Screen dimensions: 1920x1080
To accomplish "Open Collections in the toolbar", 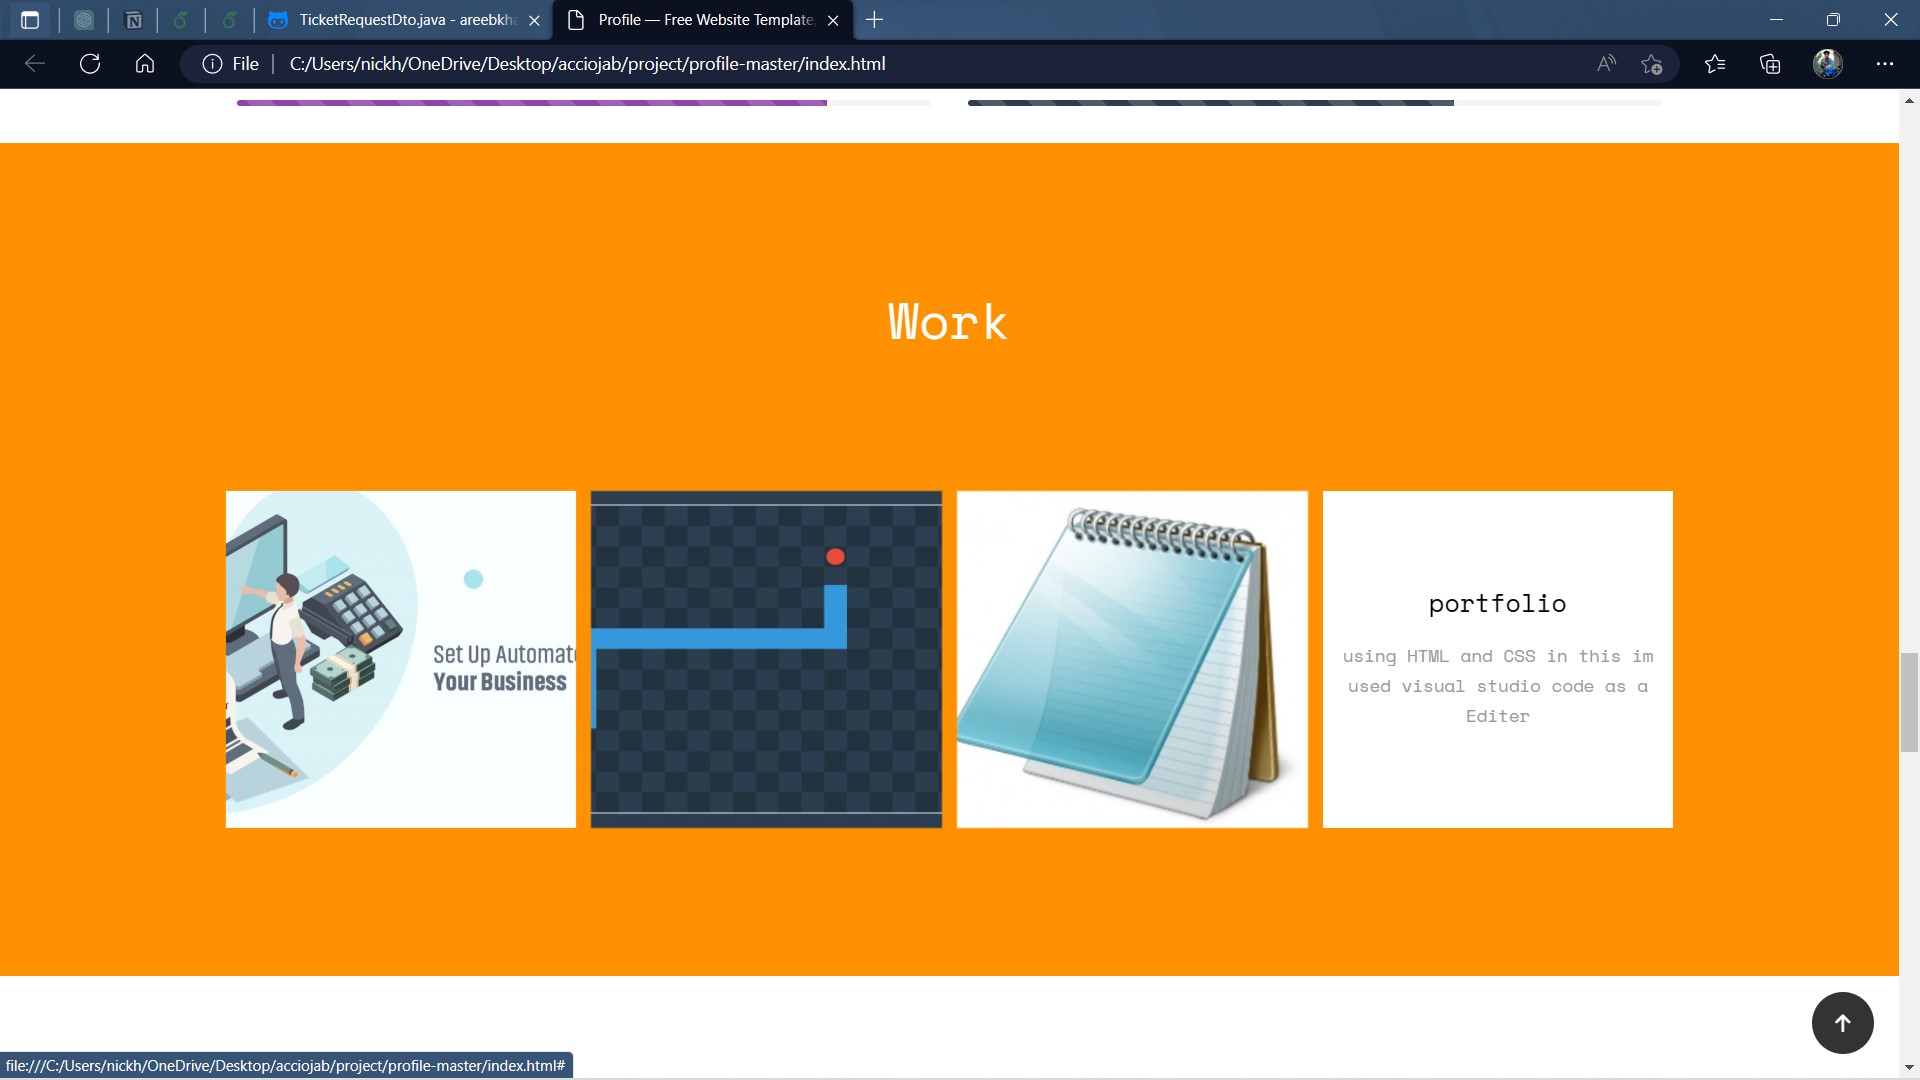I will pyautogui.click(x=1770, y=63).
